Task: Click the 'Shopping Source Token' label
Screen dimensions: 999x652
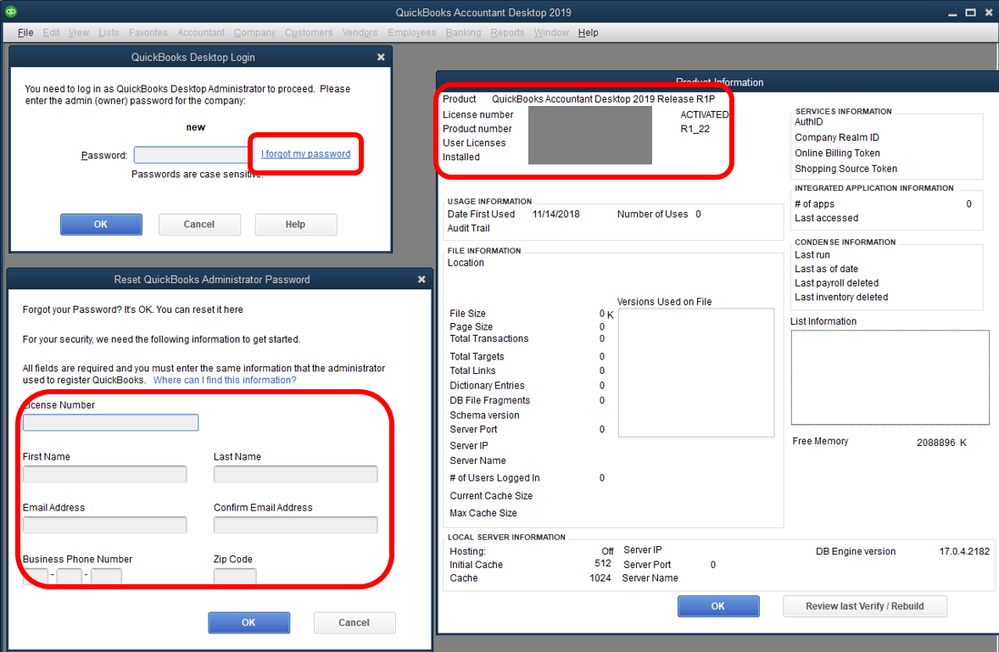Action: coord(846,169)
